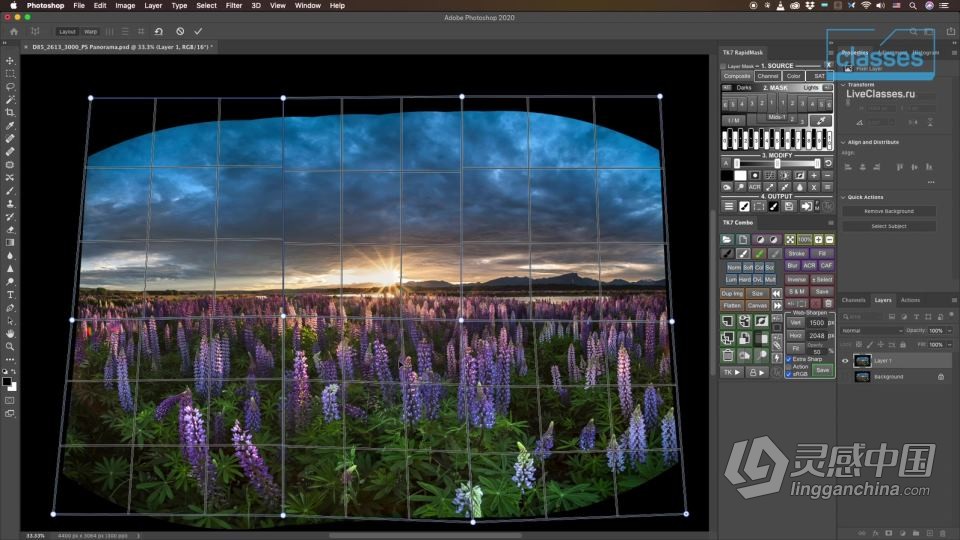
Task: Click the Select Subject button
Action: coord(889,226)
